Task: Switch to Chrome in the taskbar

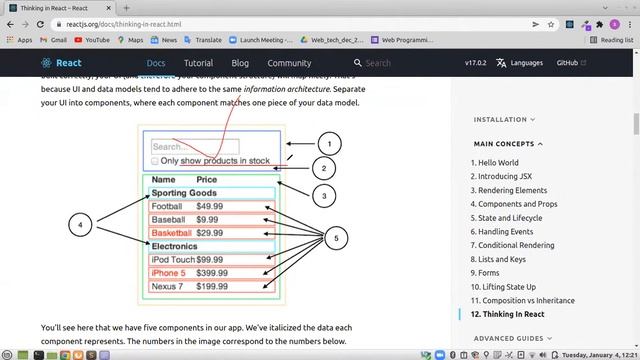Action: point(64,355)
